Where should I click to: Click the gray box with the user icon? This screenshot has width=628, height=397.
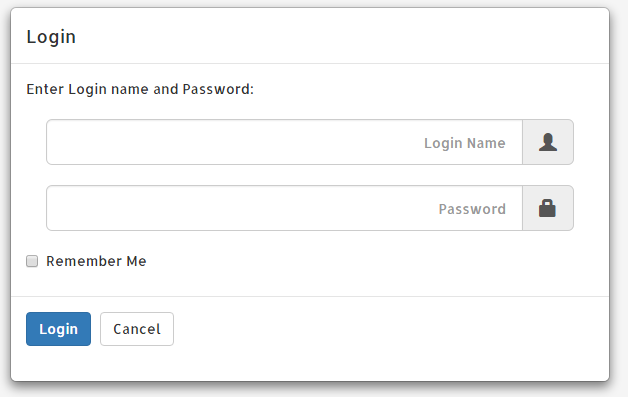[548, 142]
